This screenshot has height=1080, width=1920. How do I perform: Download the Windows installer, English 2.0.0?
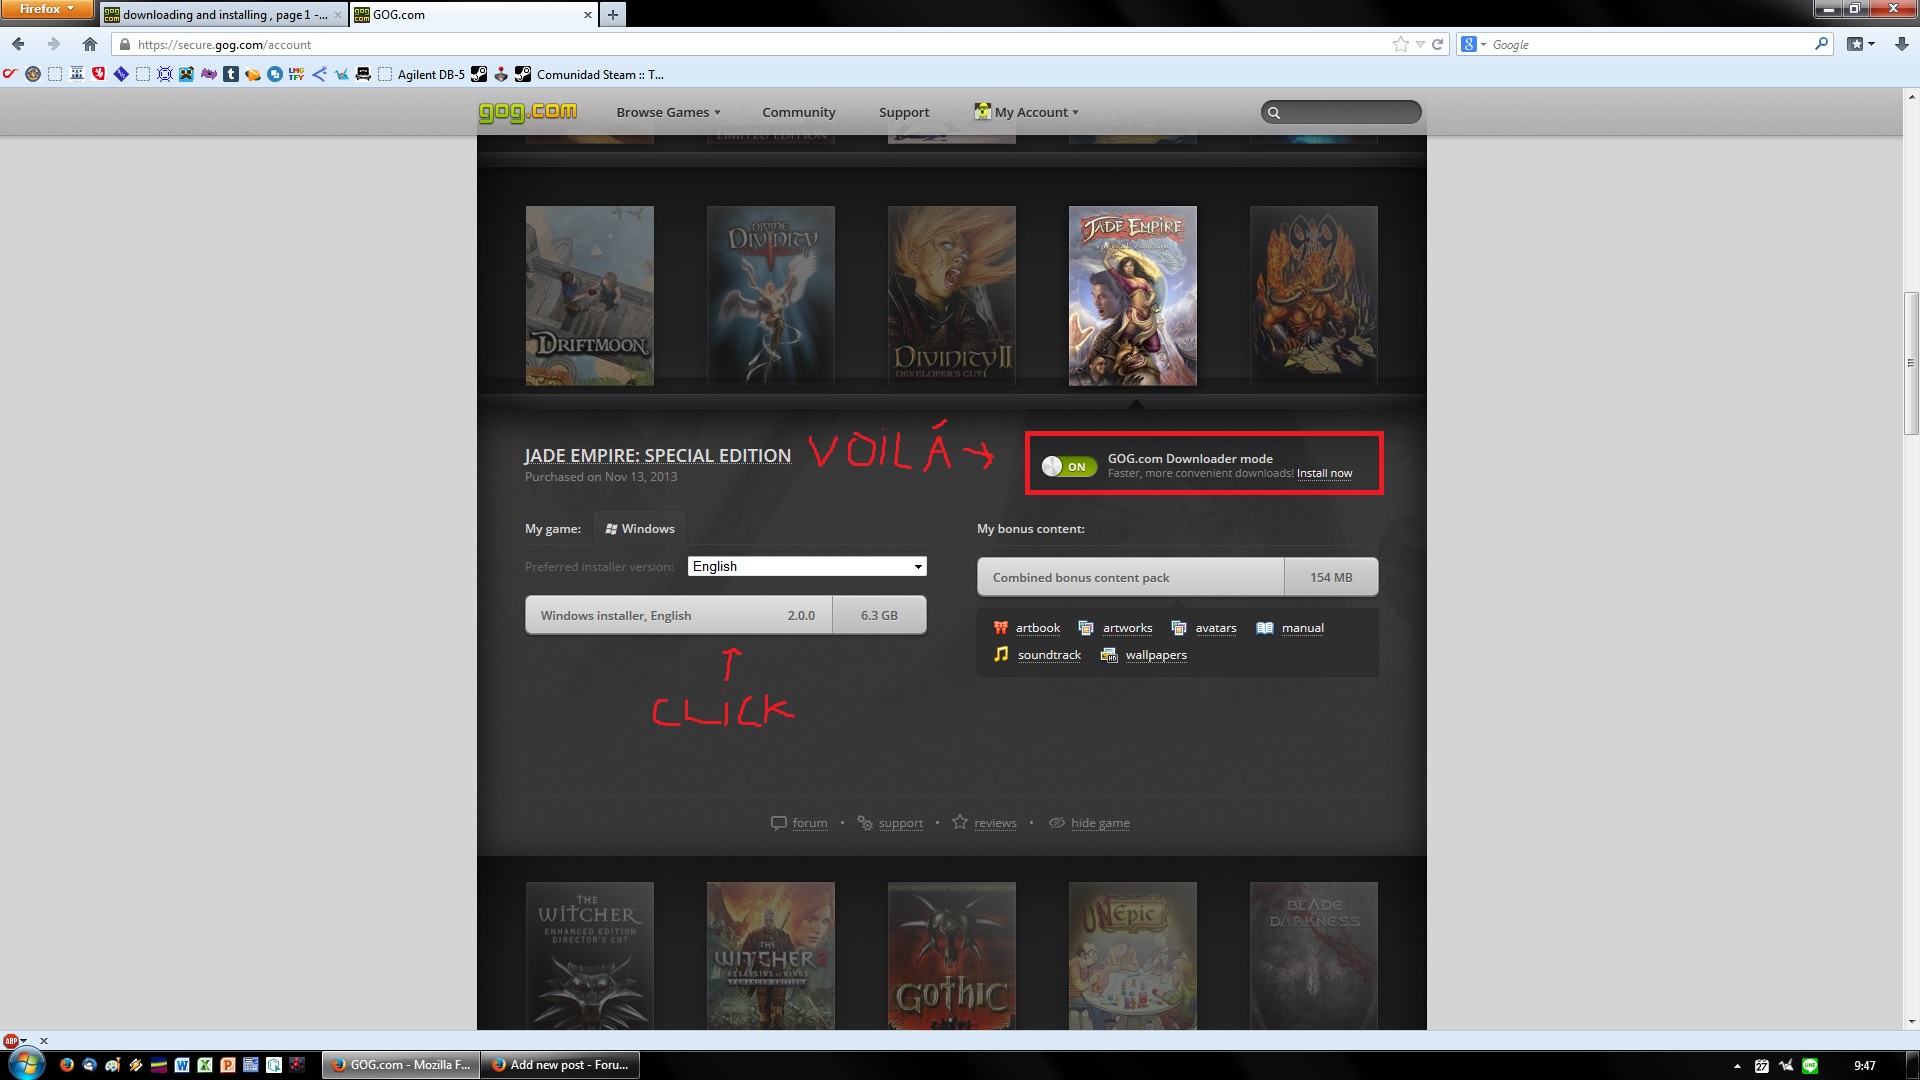pos(725,615)
